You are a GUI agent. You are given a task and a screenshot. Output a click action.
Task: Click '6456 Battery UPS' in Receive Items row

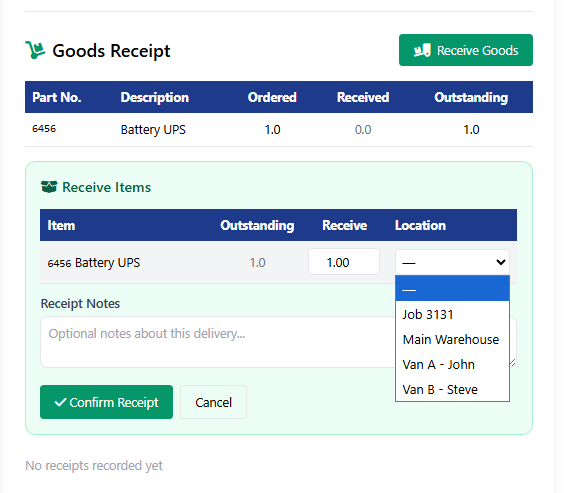click(93, 262)
